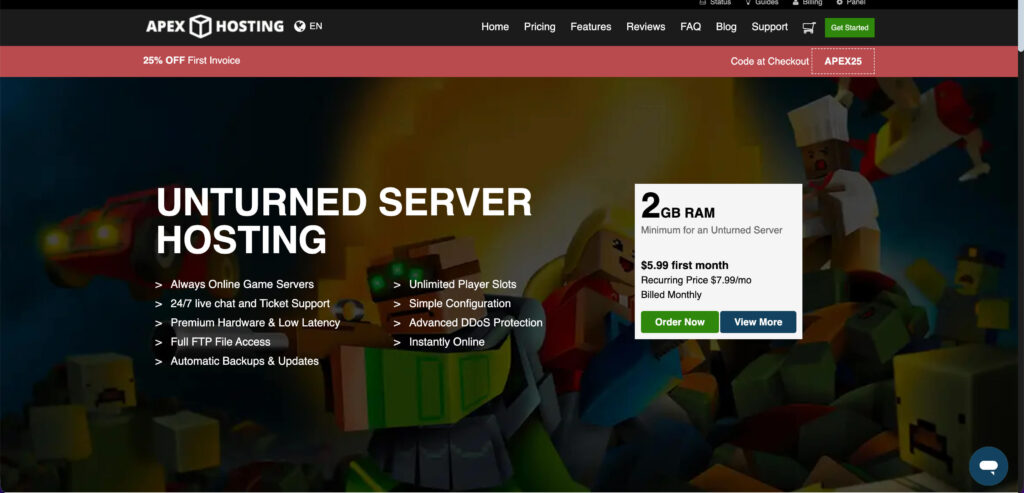Open the Support menu item
Screen dimensions: 1024x493
coord(769,27)
